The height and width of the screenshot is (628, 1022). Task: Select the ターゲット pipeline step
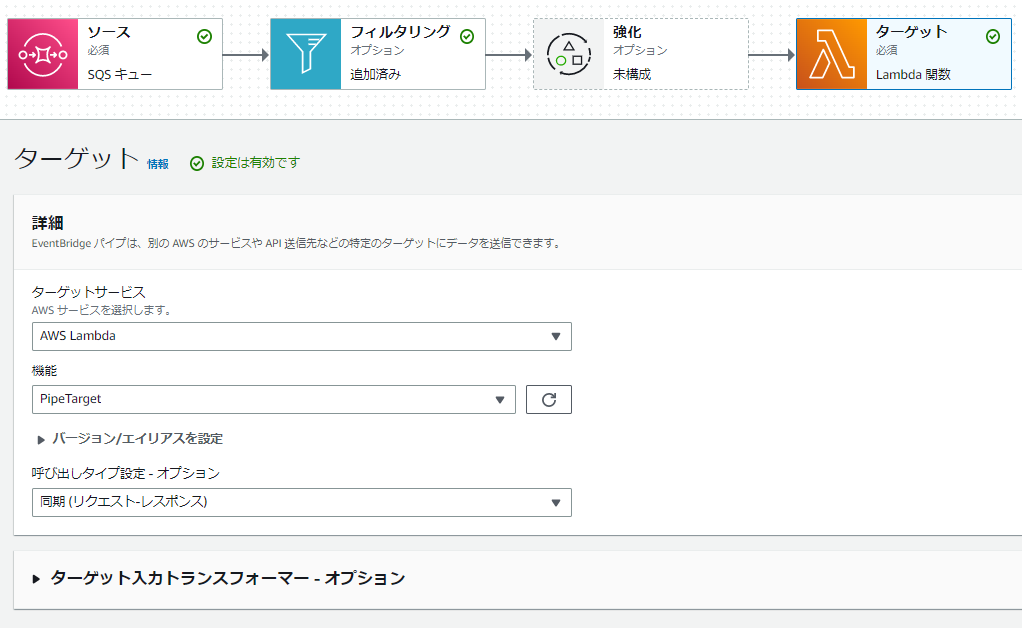tap(903, 54)
